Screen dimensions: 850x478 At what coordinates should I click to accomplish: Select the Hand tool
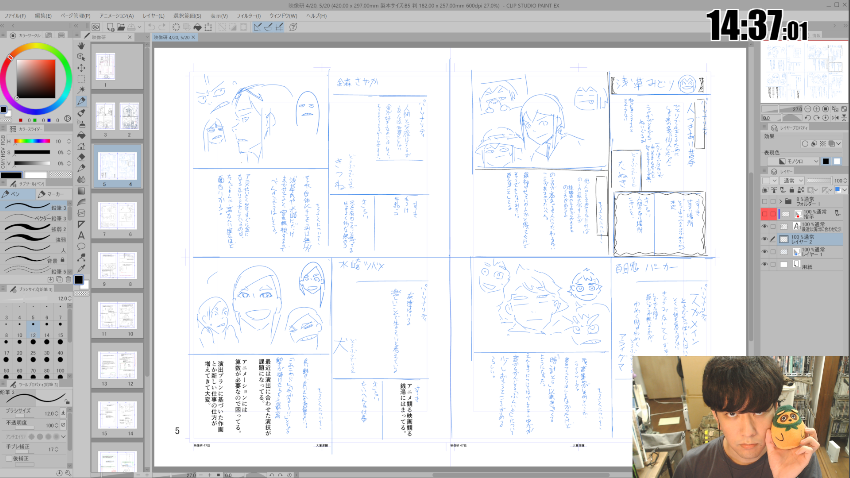[81, 46]
